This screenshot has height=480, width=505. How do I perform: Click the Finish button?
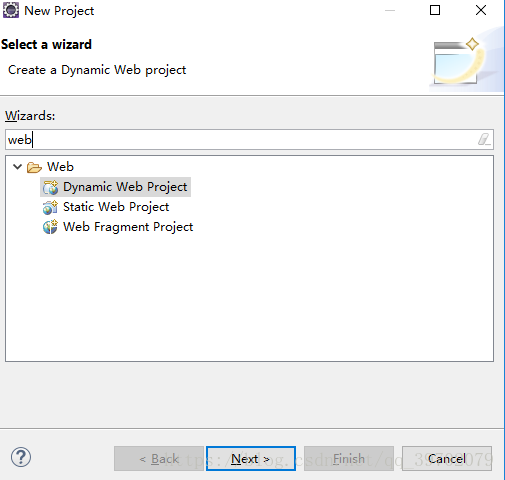pyautogui.click(x=349, y=459)
